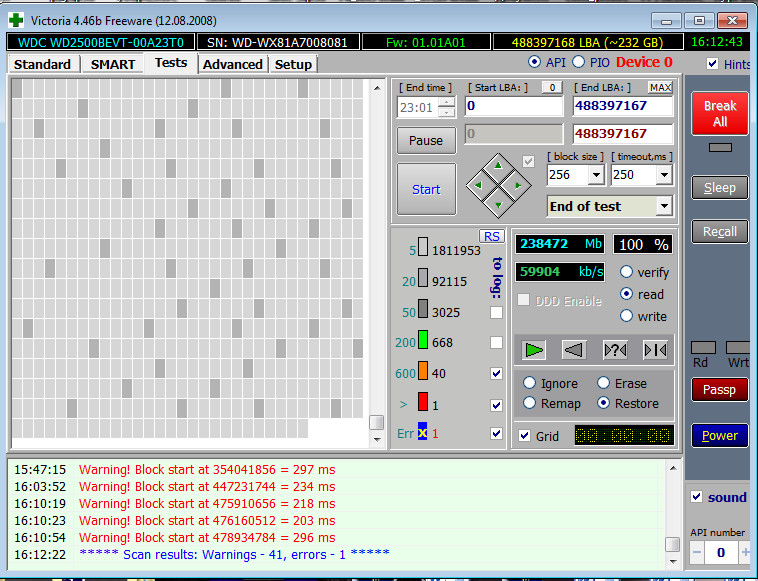Click the RS reset statistics button

point(491,236)
